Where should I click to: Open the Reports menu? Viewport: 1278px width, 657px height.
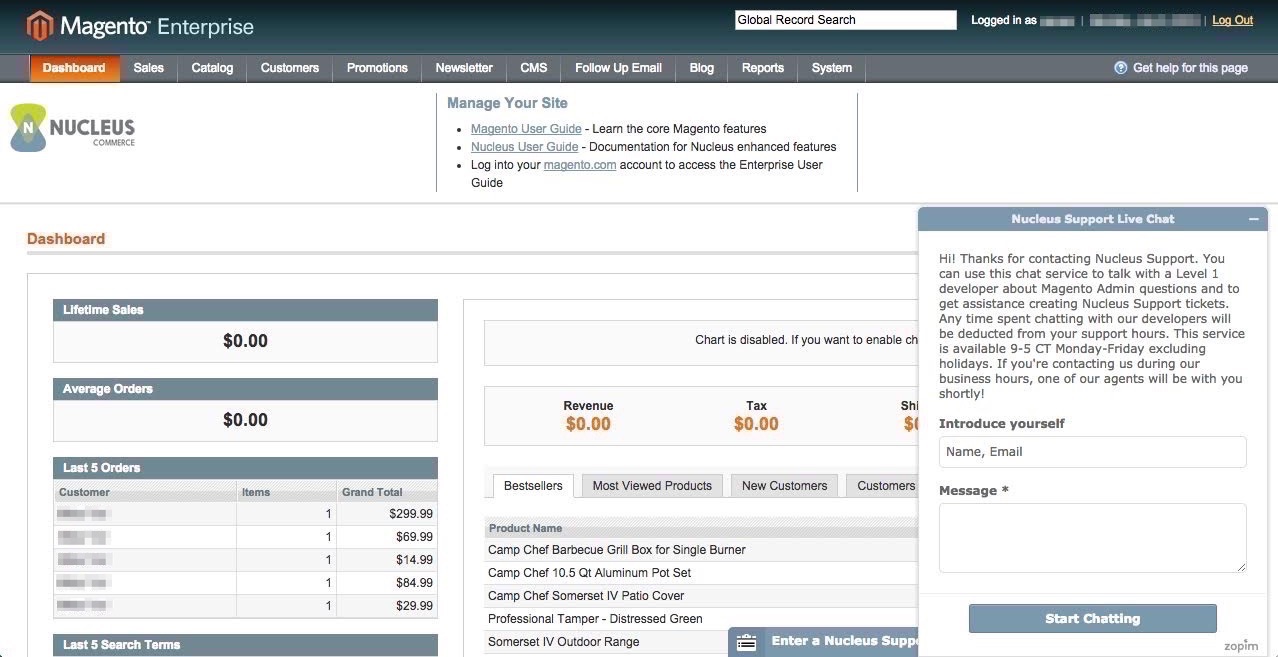[x=763, y=68]
